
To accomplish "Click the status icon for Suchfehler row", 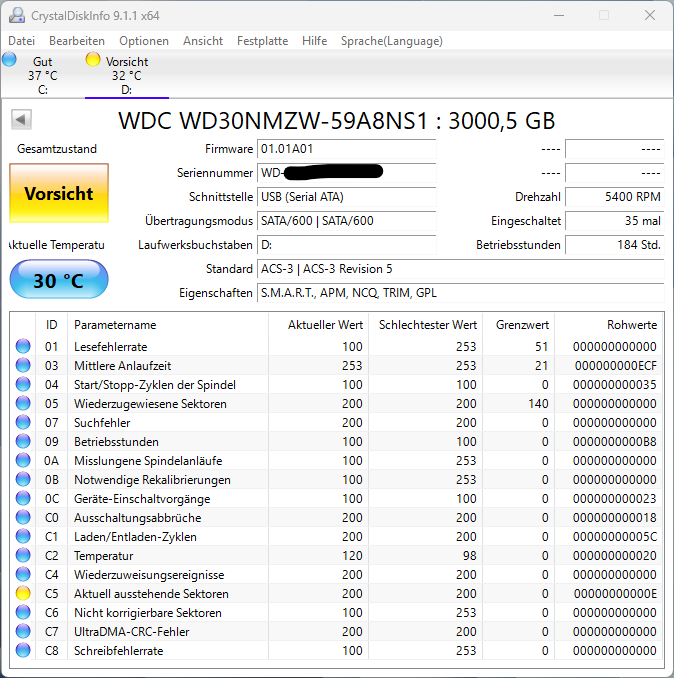I will [23, 422].
